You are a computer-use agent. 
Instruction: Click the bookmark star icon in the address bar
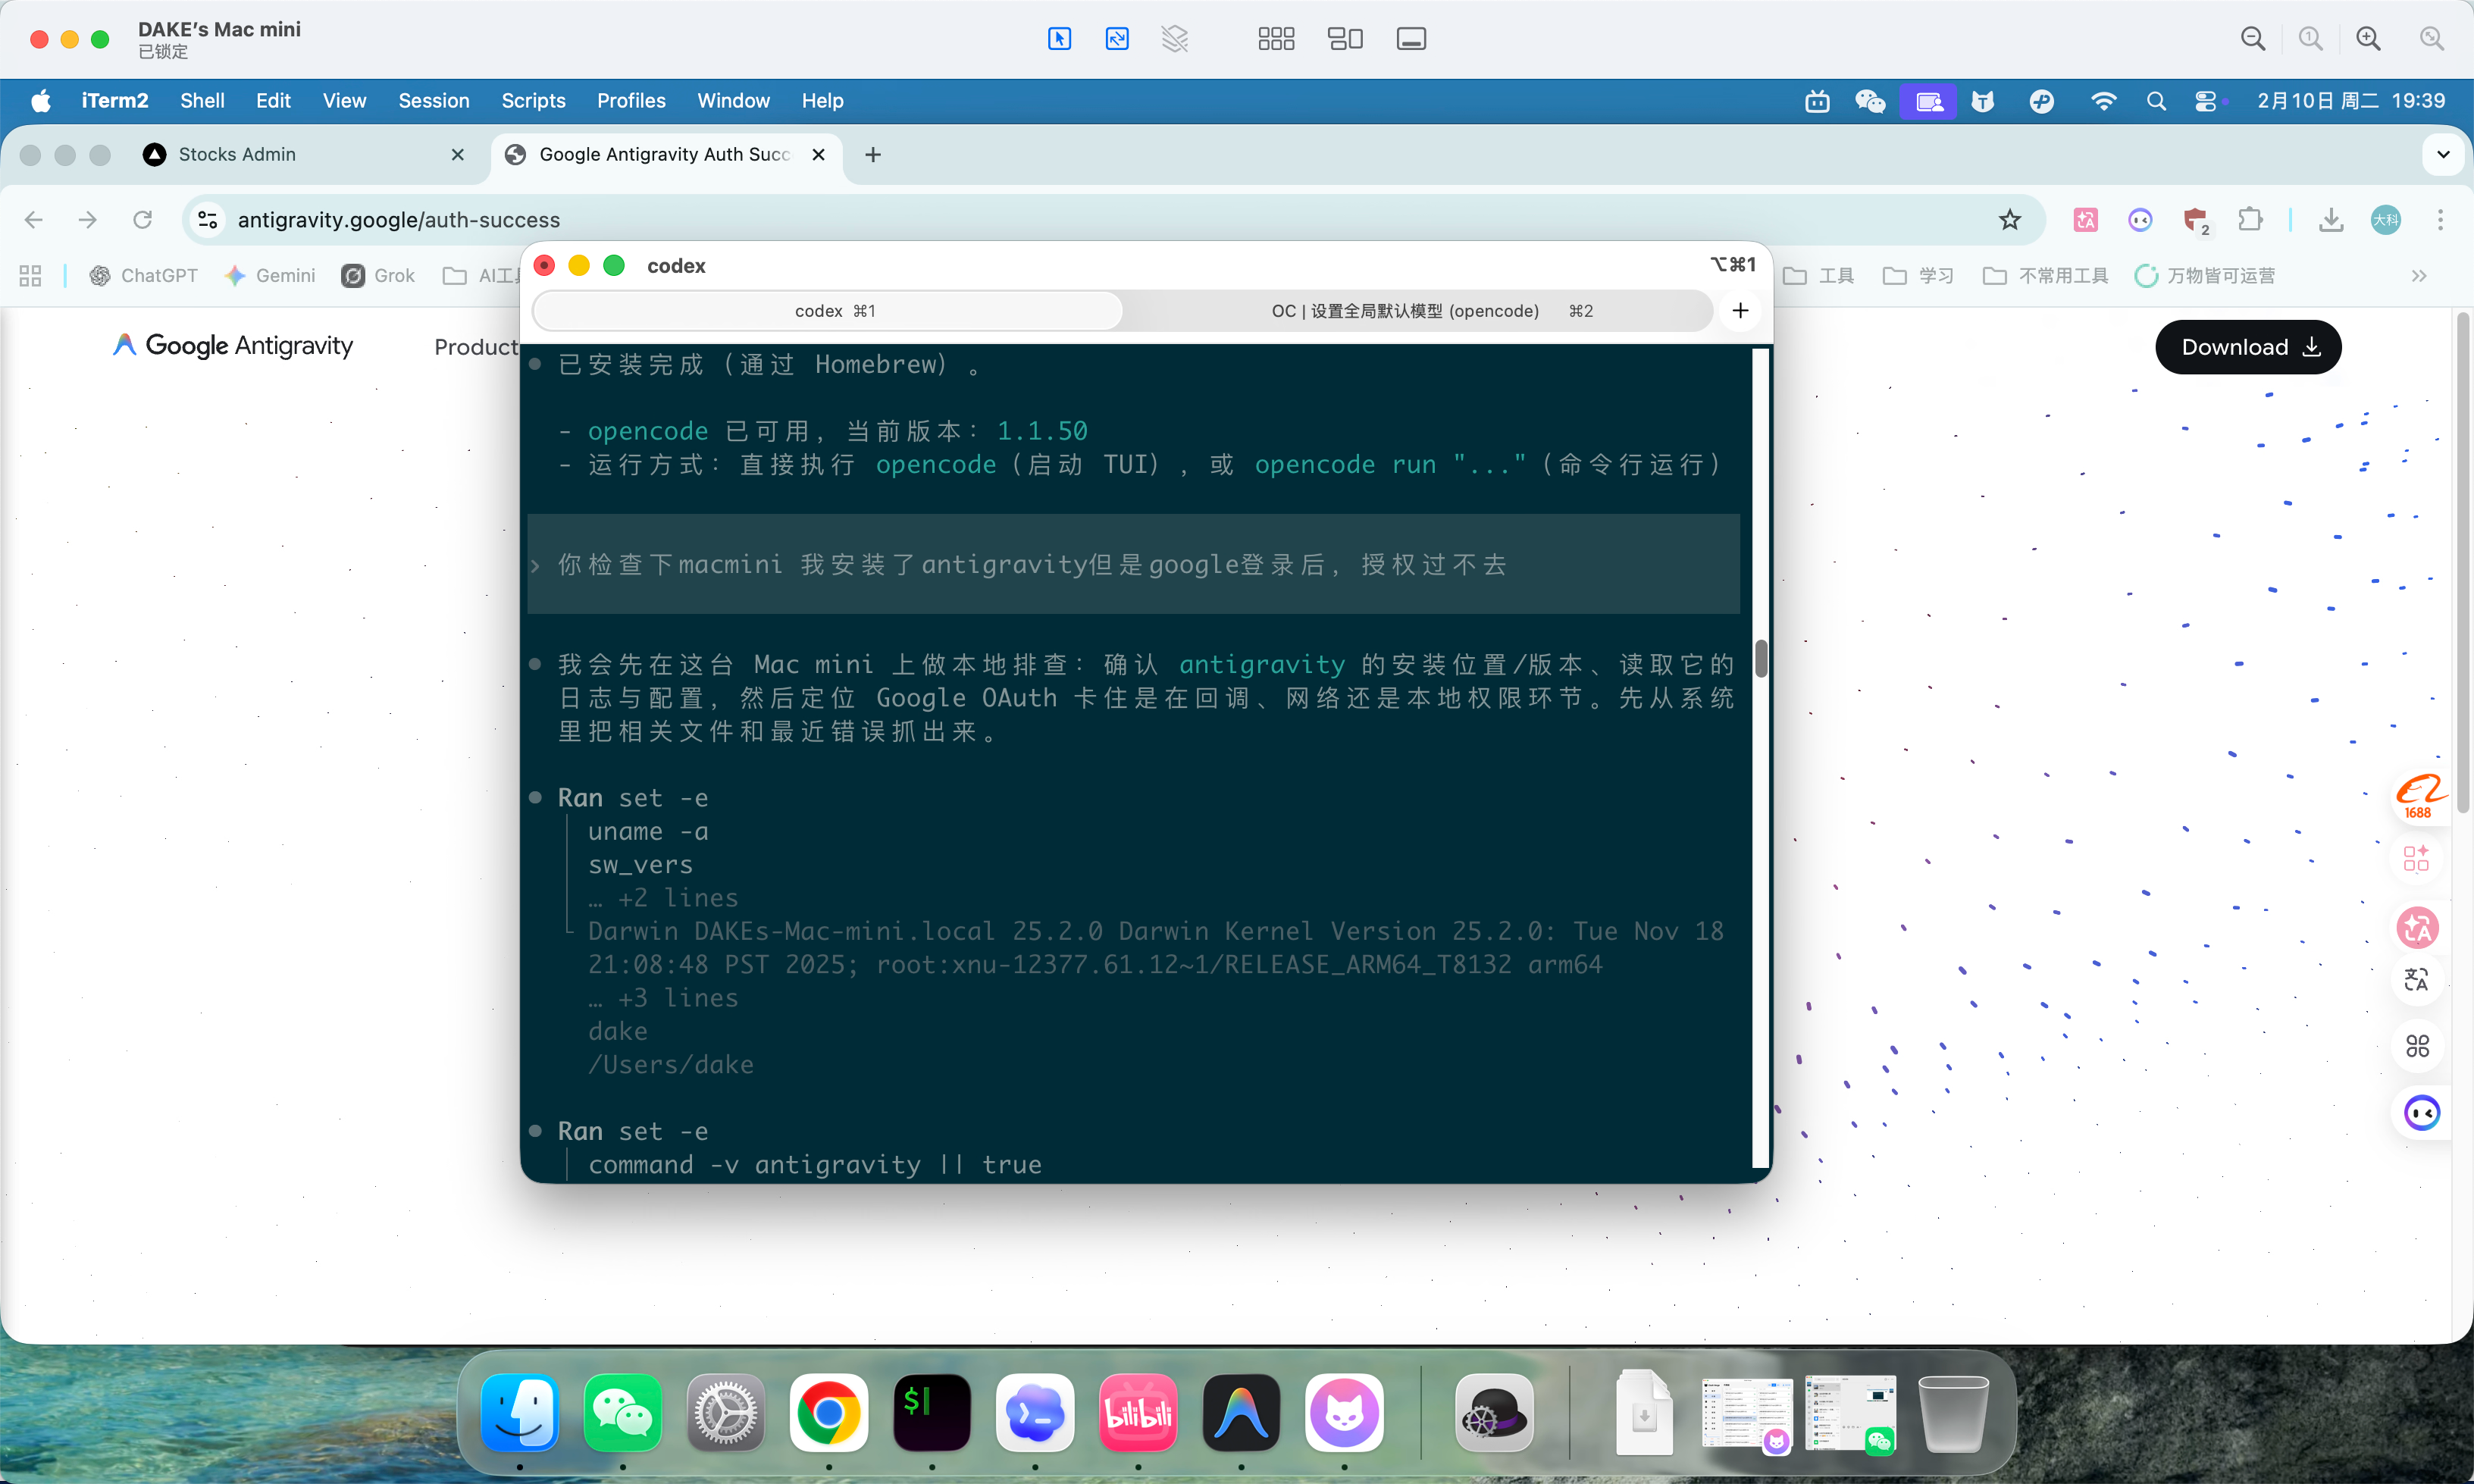point(2009,220)
